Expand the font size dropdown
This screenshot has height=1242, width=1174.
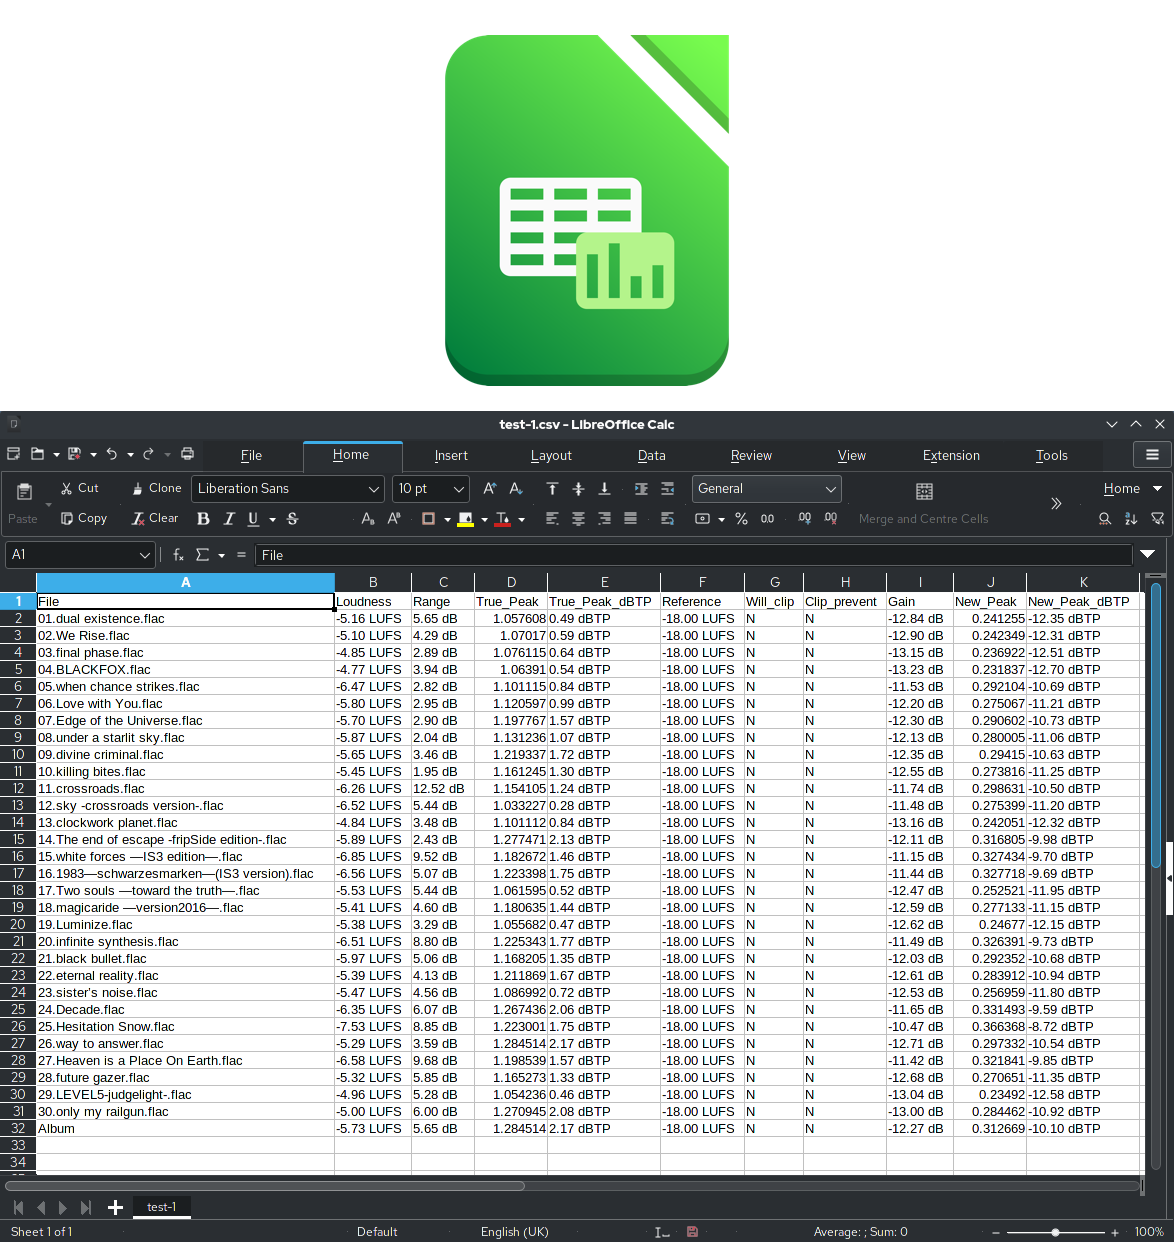tap(459, 489)
